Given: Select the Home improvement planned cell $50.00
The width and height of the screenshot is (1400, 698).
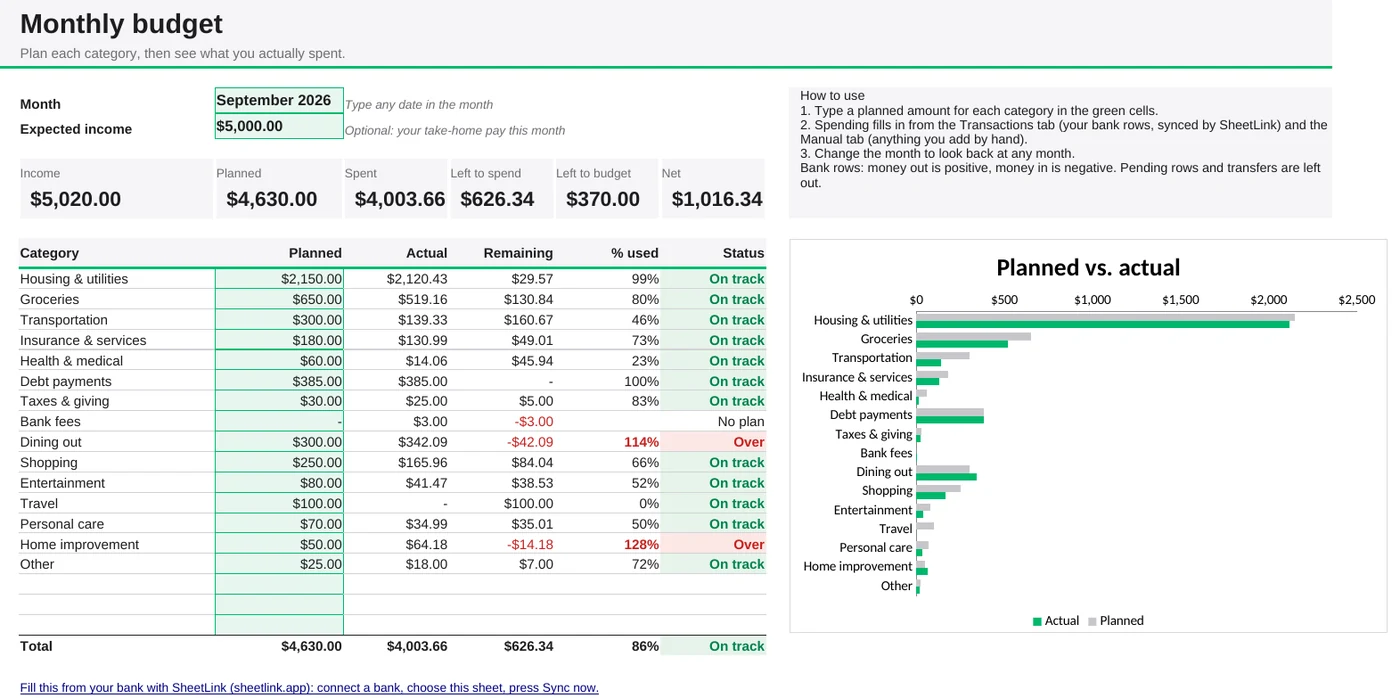Looking at the screenshot, I should 279,544.
